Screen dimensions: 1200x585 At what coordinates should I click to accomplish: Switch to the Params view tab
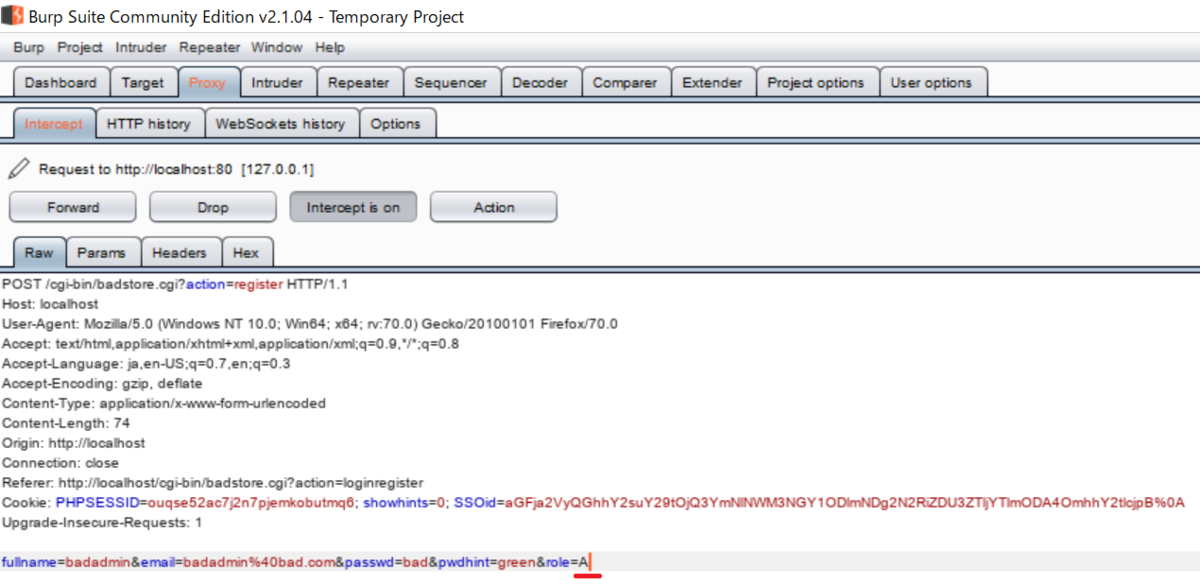(x=102, y=253)
